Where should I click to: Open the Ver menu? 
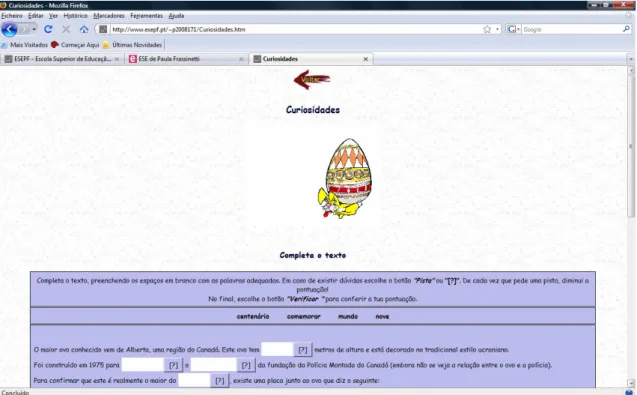(53, 15)
